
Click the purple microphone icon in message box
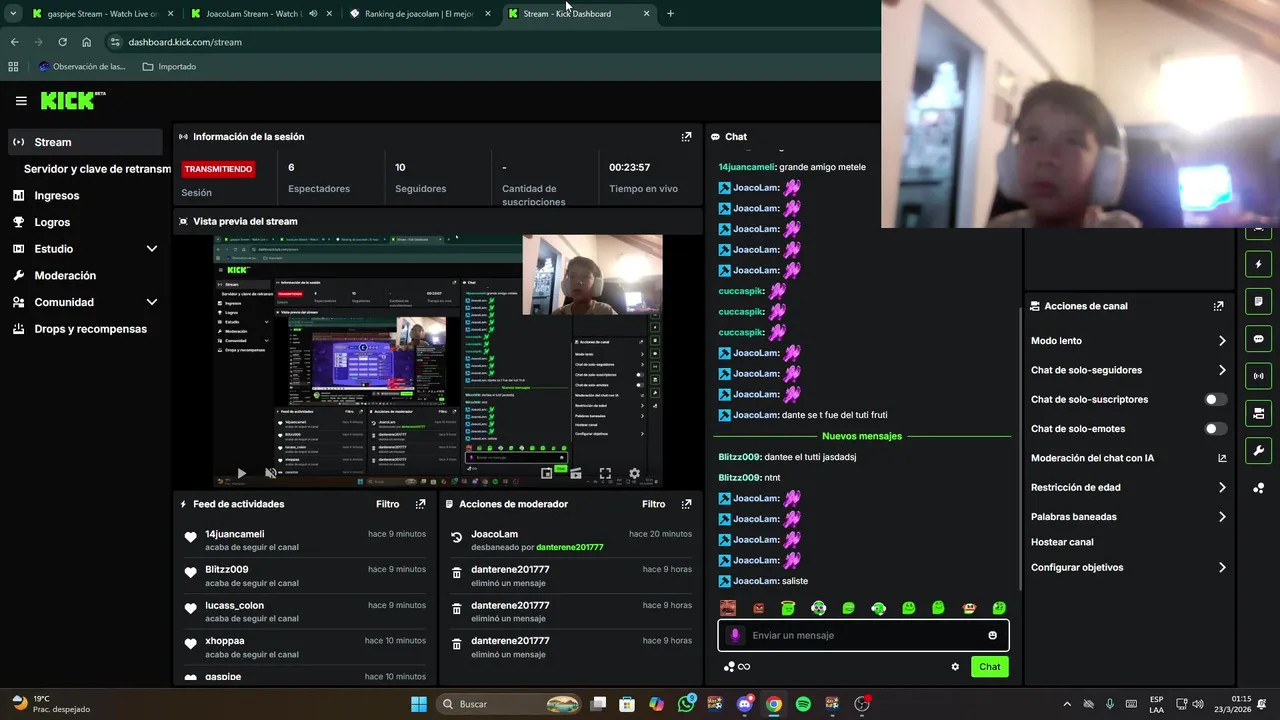click(x=735, y=635)
